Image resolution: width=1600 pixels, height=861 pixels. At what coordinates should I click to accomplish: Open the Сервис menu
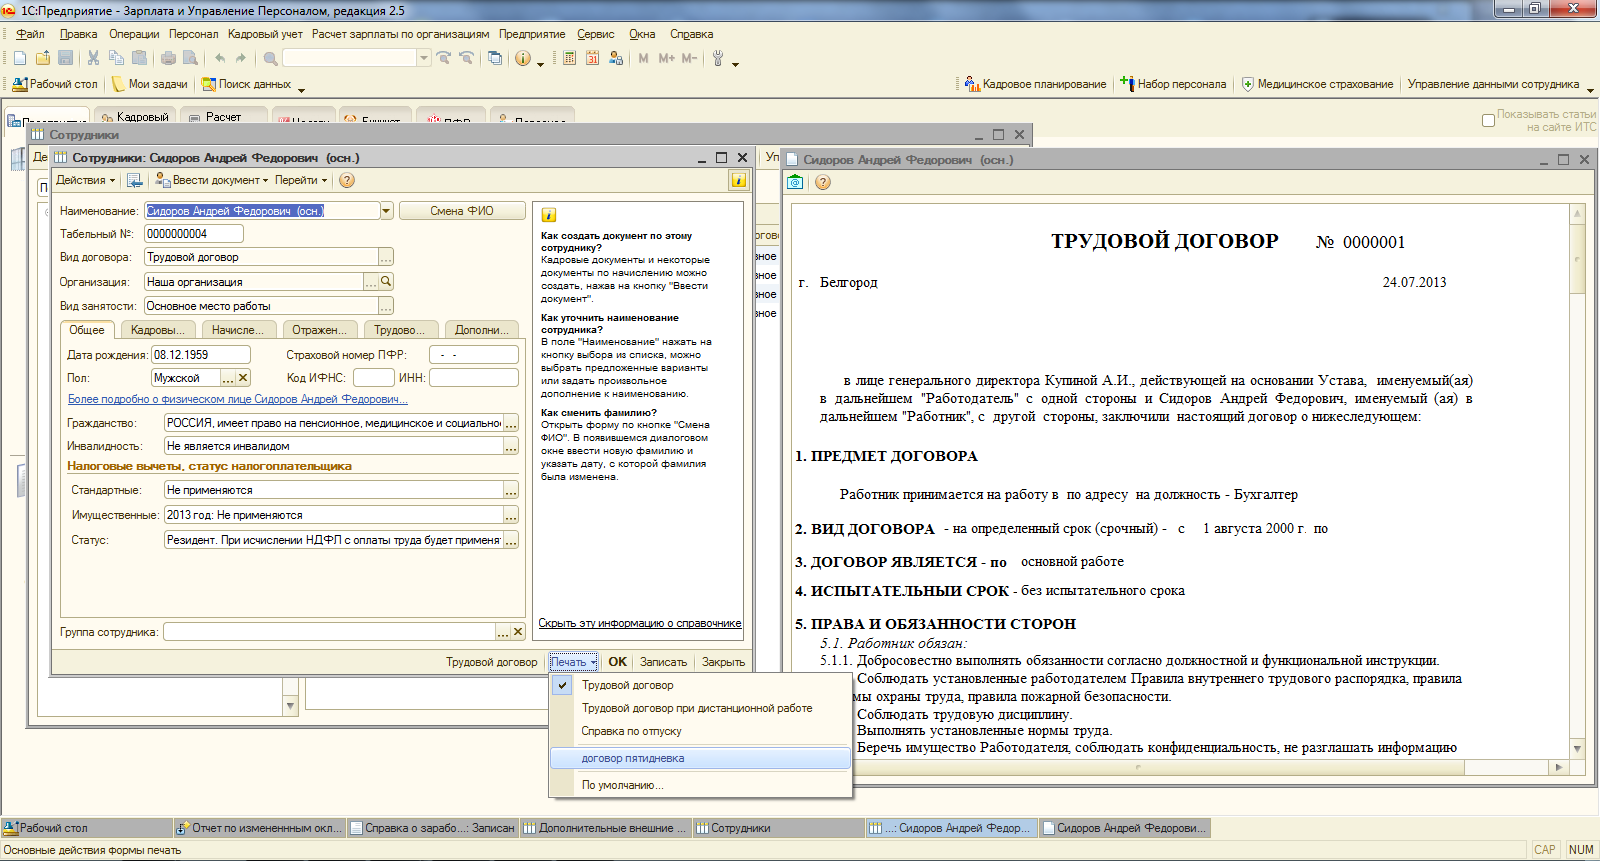click(595, 34)
